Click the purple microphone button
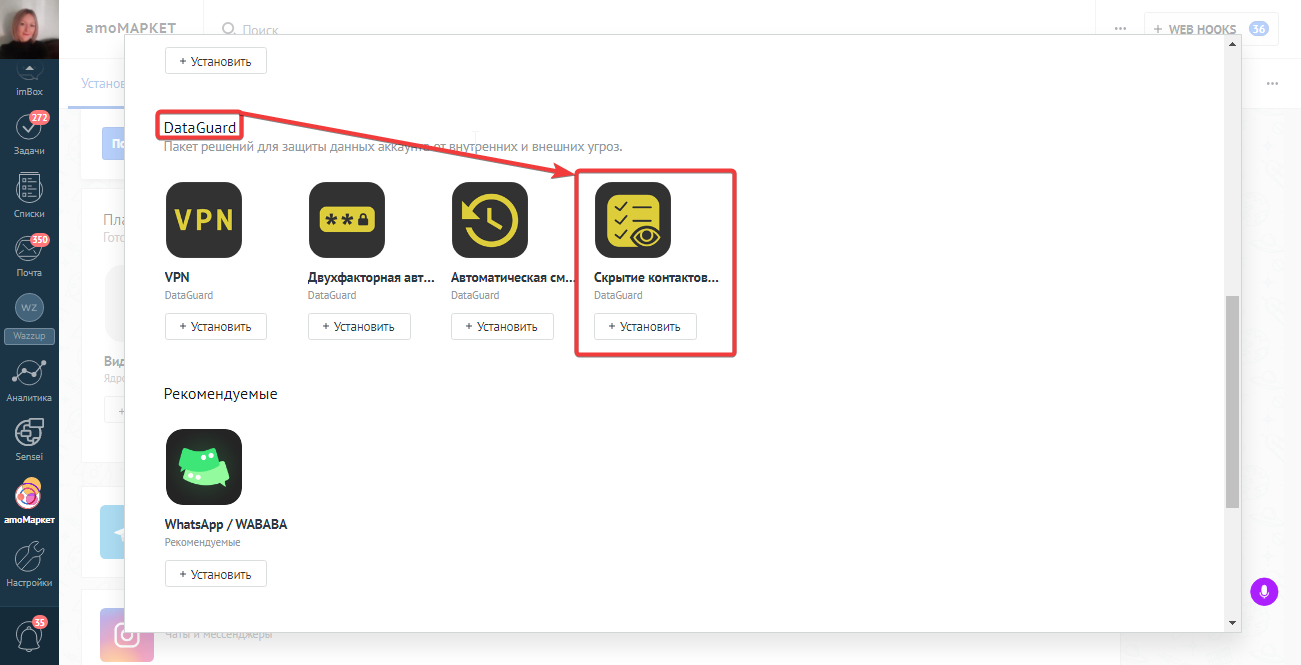This screenshot has width=1301, height=665. (x=1265, y=591)
